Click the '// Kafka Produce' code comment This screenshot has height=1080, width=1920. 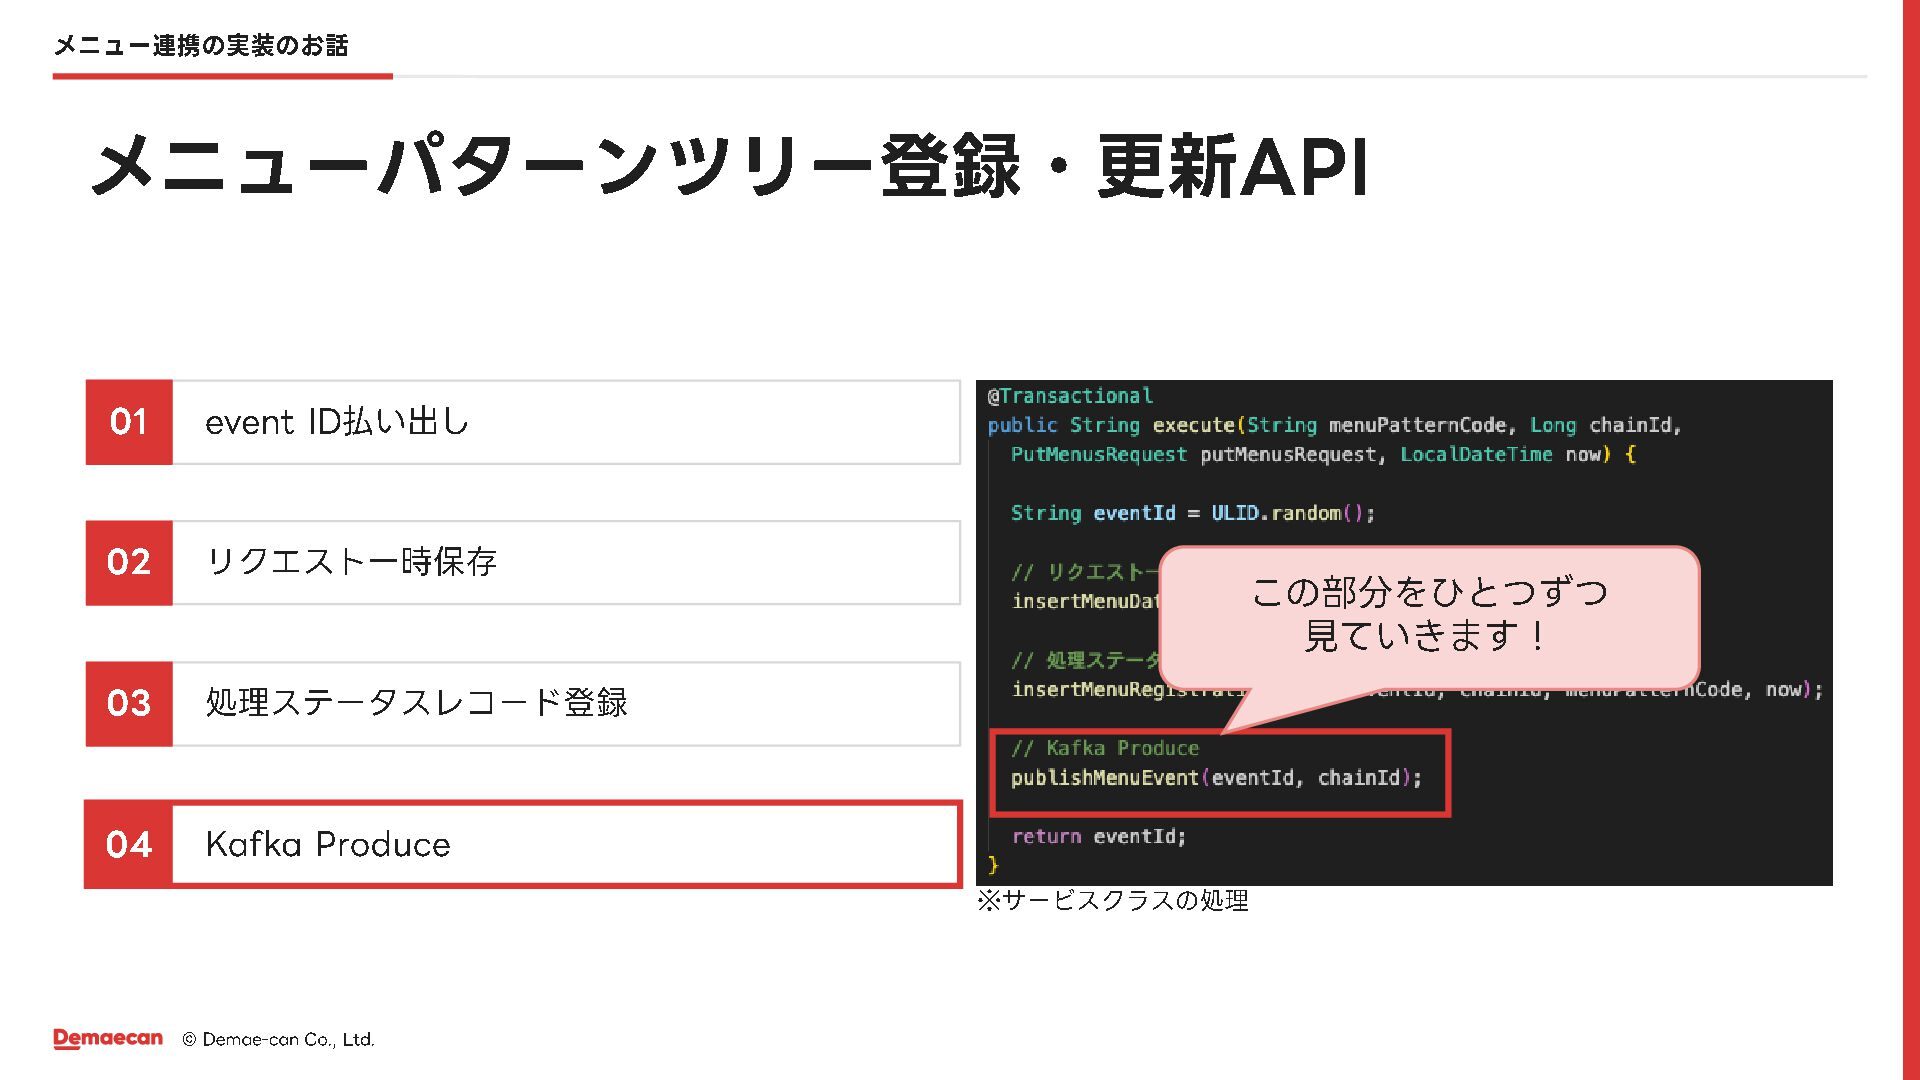click(x=1105, y=748)
